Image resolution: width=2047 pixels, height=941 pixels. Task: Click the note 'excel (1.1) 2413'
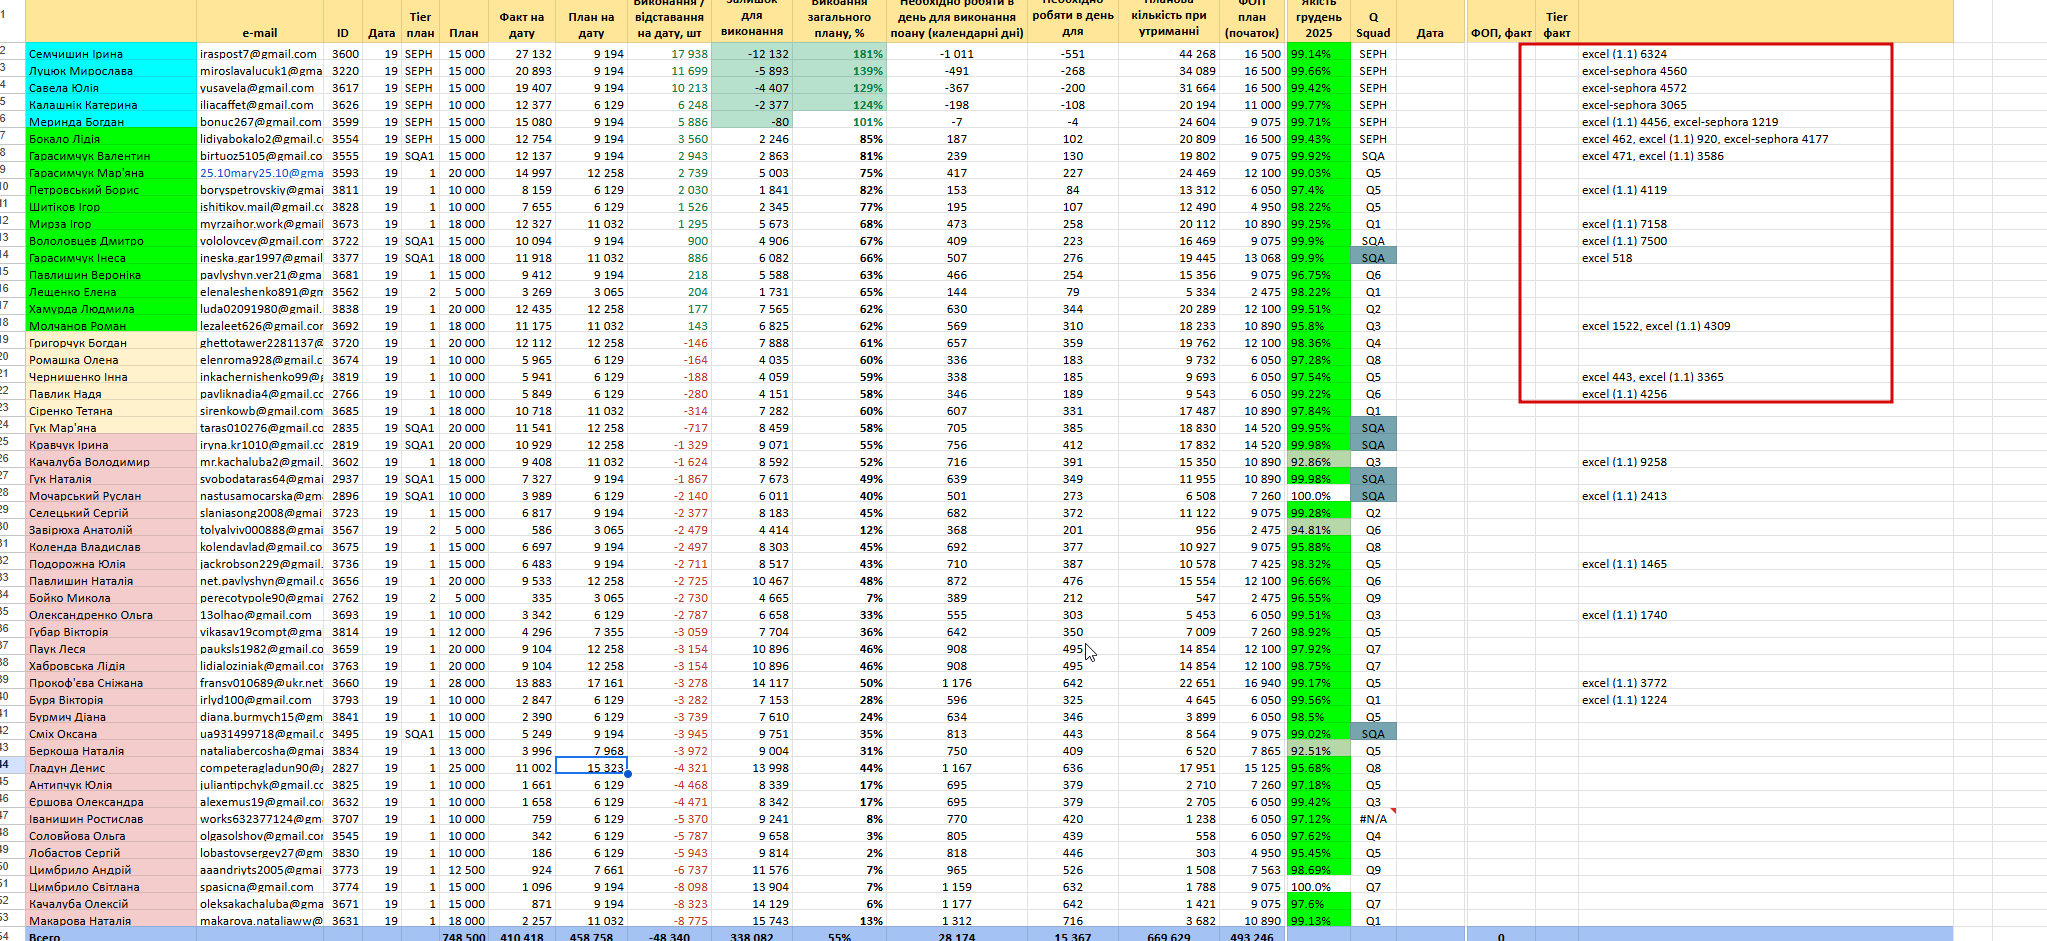[x=1624, y=496]
